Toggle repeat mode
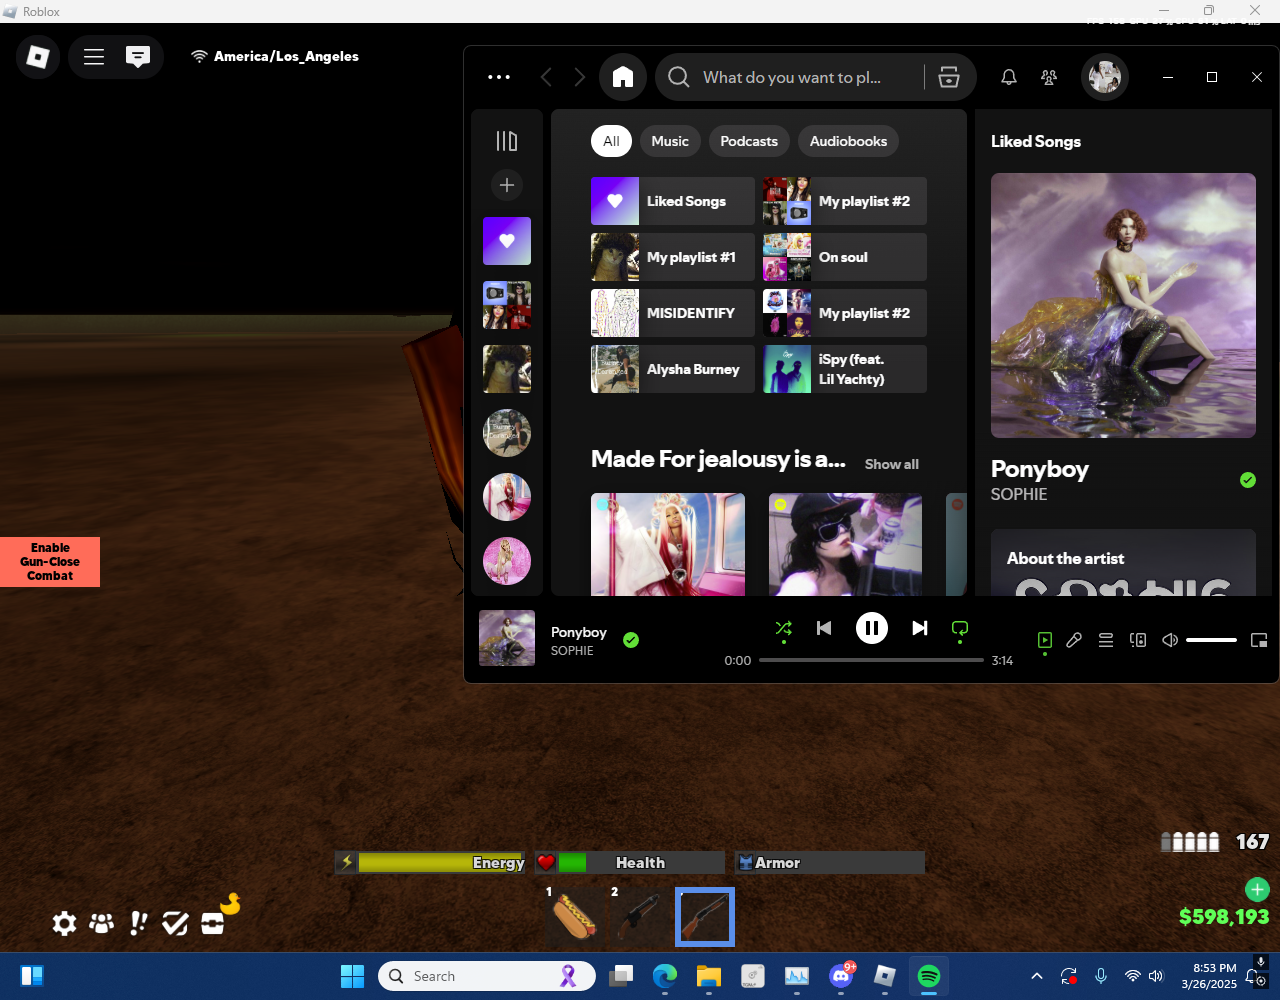The height and width of the screenshot is (1000, 1280). tap(960, 628)
